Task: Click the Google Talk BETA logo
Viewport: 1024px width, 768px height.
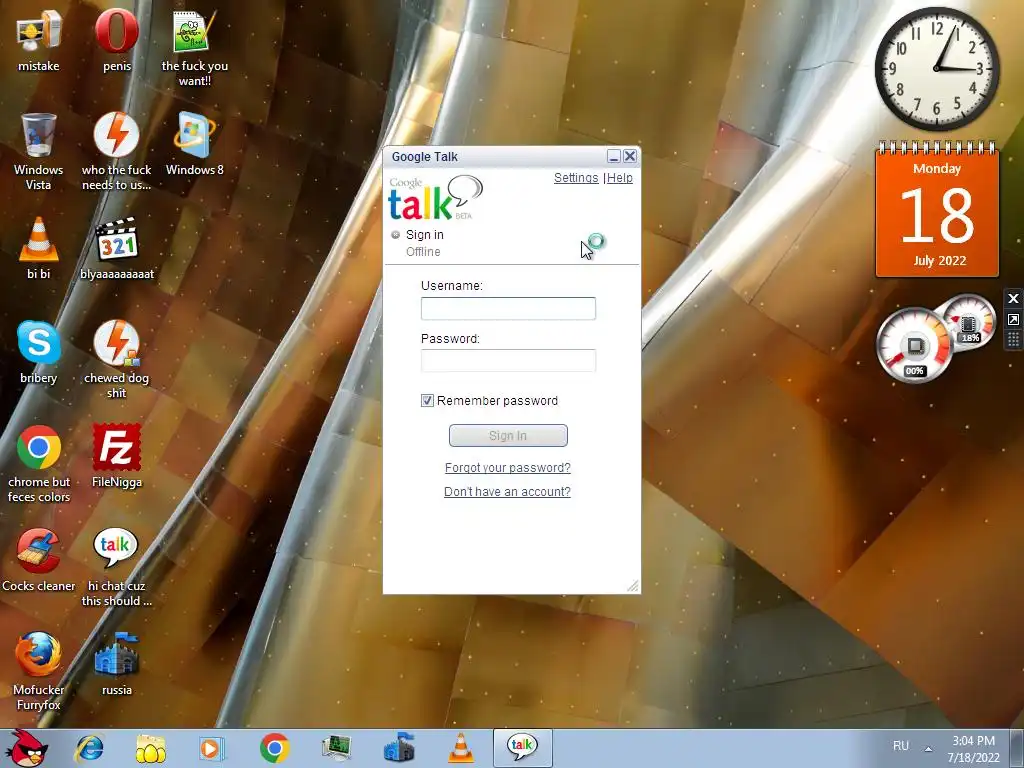Action: tap(436, 199)
